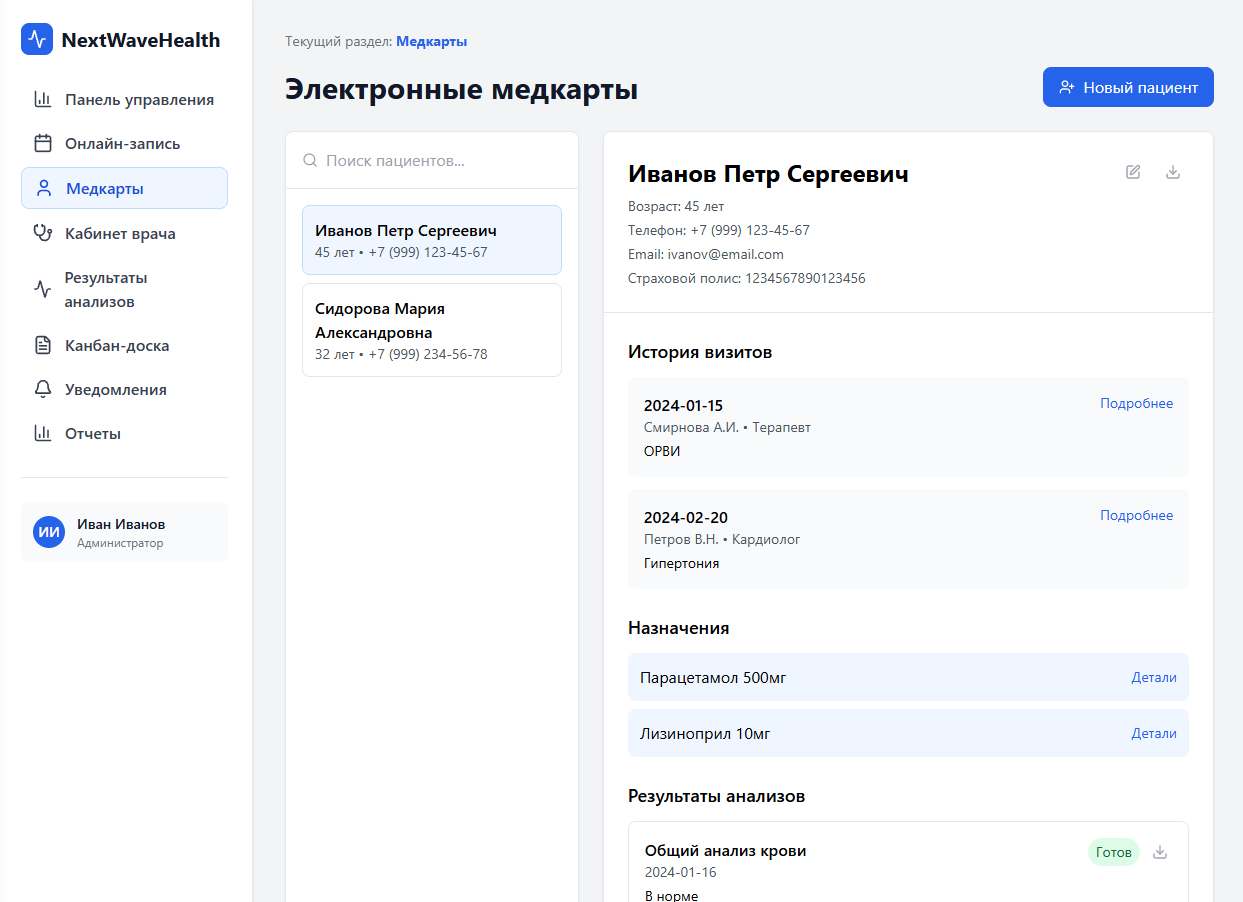Download the patient record via download icon
Screen dimensions: 1243x902
click(1172, 172)
